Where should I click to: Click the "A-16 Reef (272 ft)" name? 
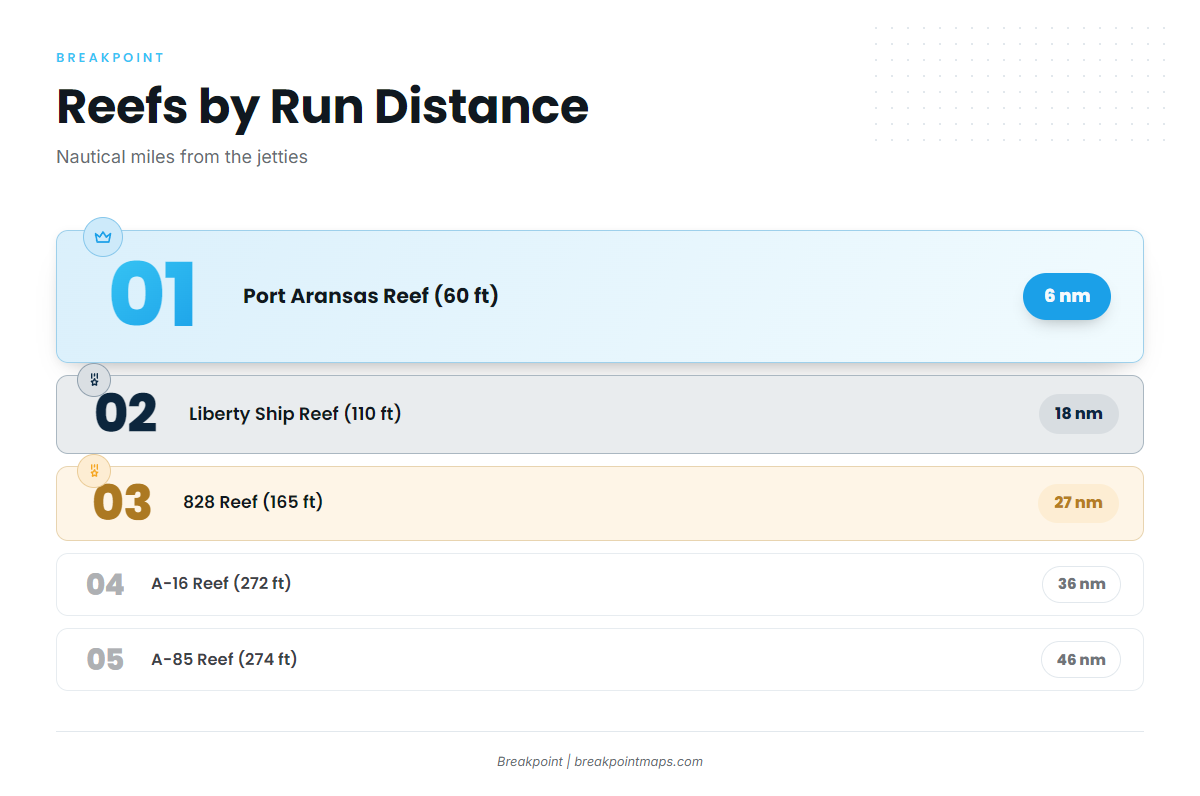click(x=221, y=583)
